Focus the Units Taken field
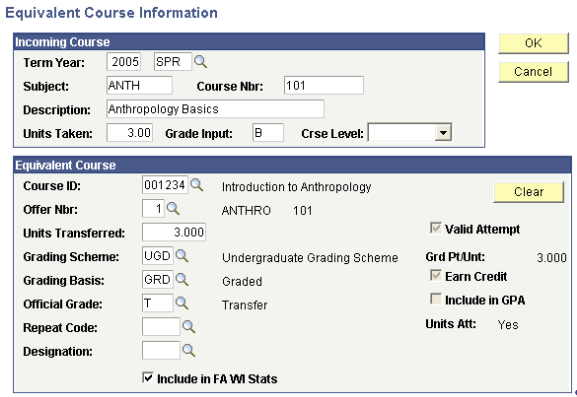 pos(130,132)
